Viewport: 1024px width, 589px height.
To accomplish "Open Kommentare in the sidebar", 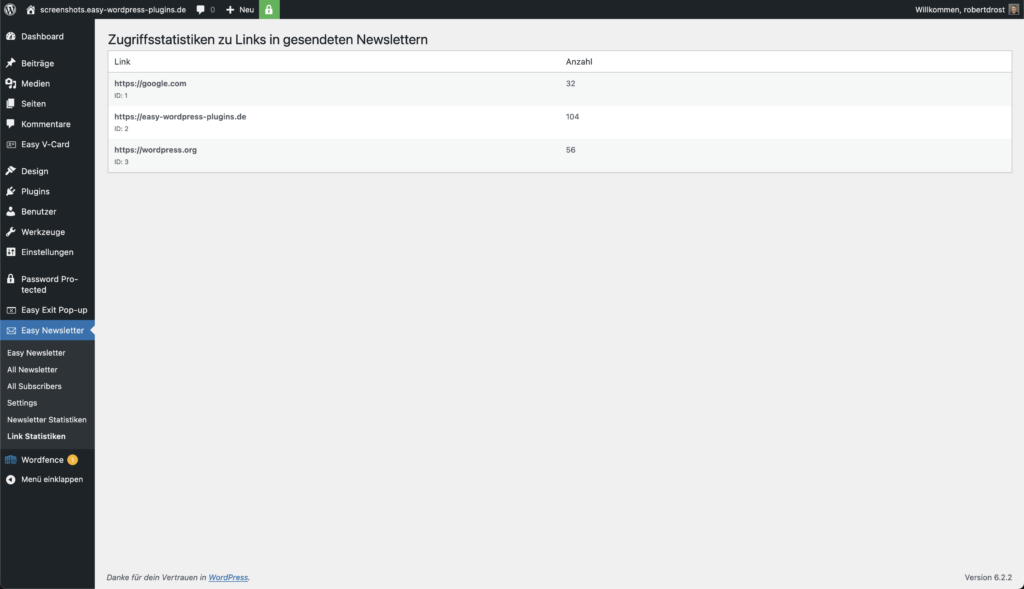I will (x=47, y=124).
